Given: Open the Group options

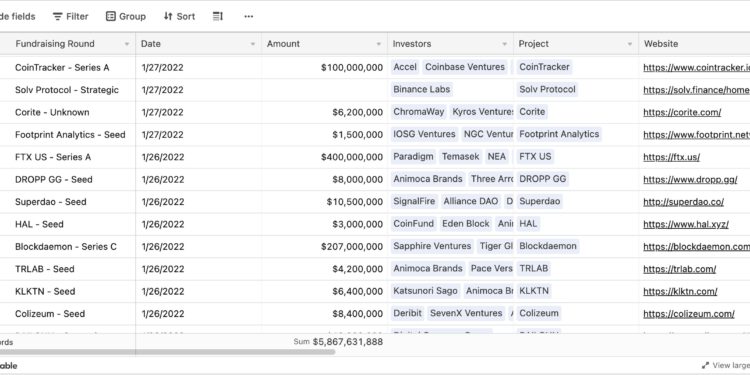Looking at the screenshot, I should (x=126, y=16).
